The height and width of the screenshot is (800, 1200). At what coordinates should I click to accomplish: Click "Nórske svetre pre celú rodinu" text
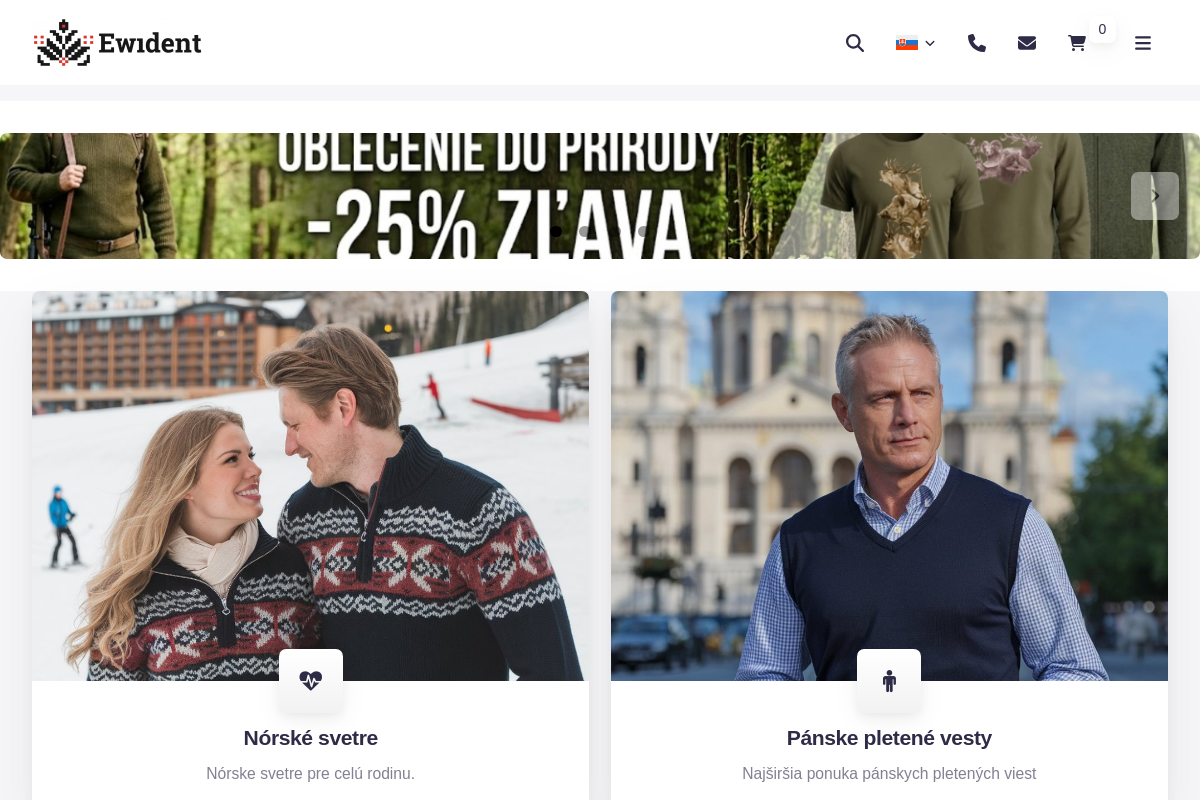click(x=311, y=774)
